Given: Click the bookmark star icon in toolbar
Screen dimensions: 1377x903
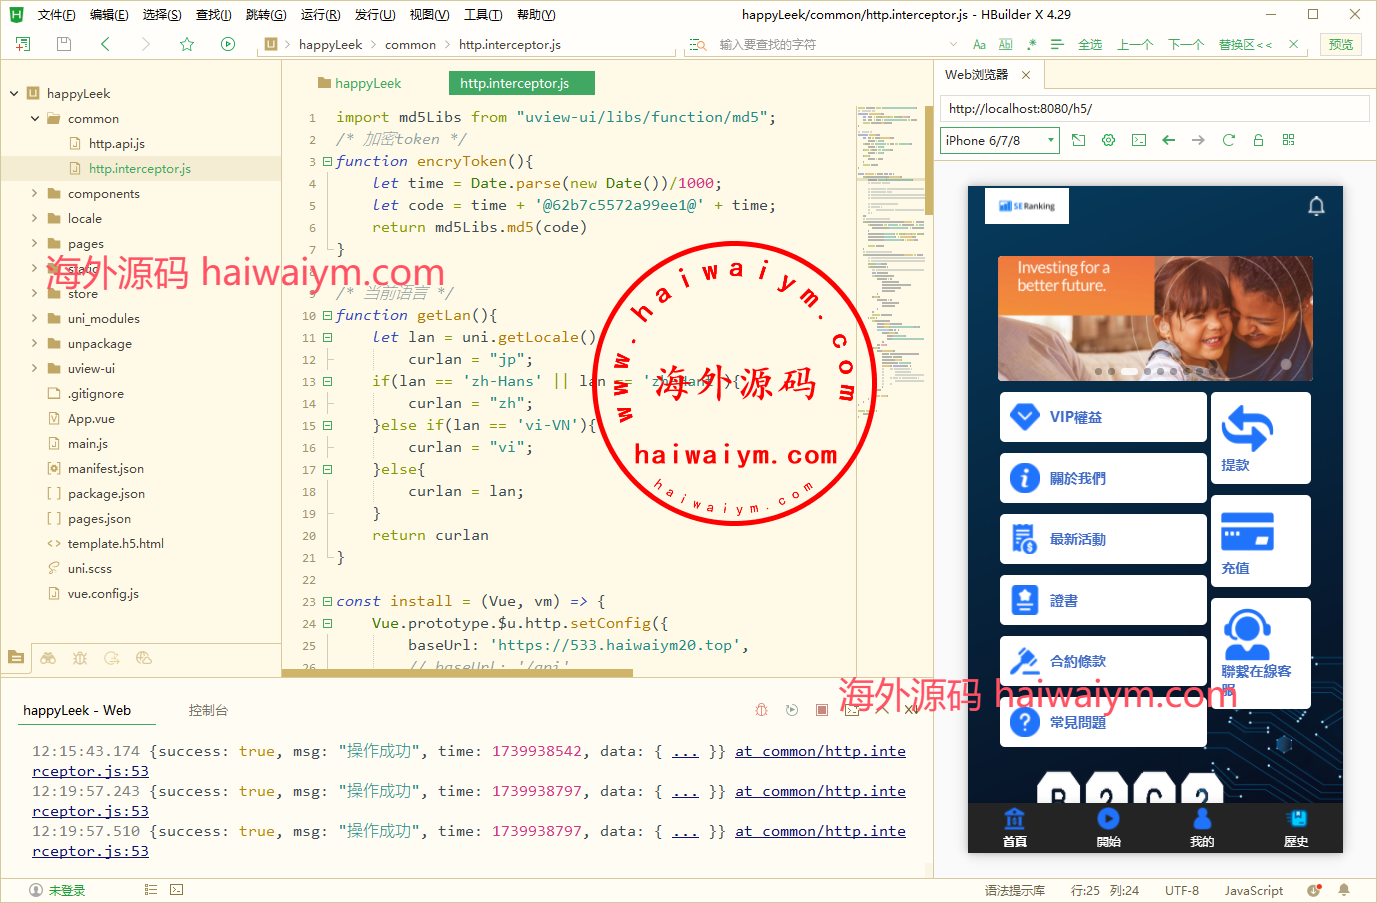Looking at the screenshot, I should click(x=187, y=44).
